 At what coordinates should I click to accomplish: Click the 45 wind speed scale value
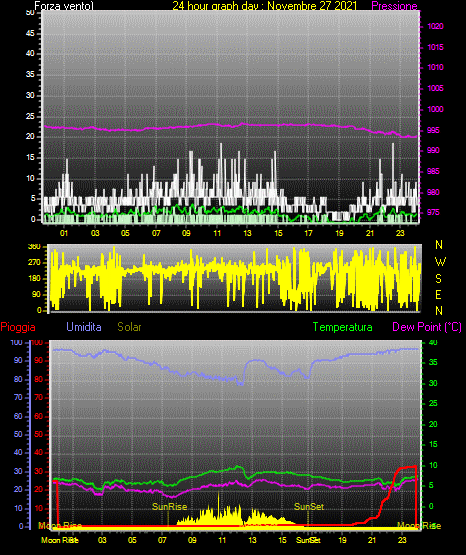[x=30, y=33]
